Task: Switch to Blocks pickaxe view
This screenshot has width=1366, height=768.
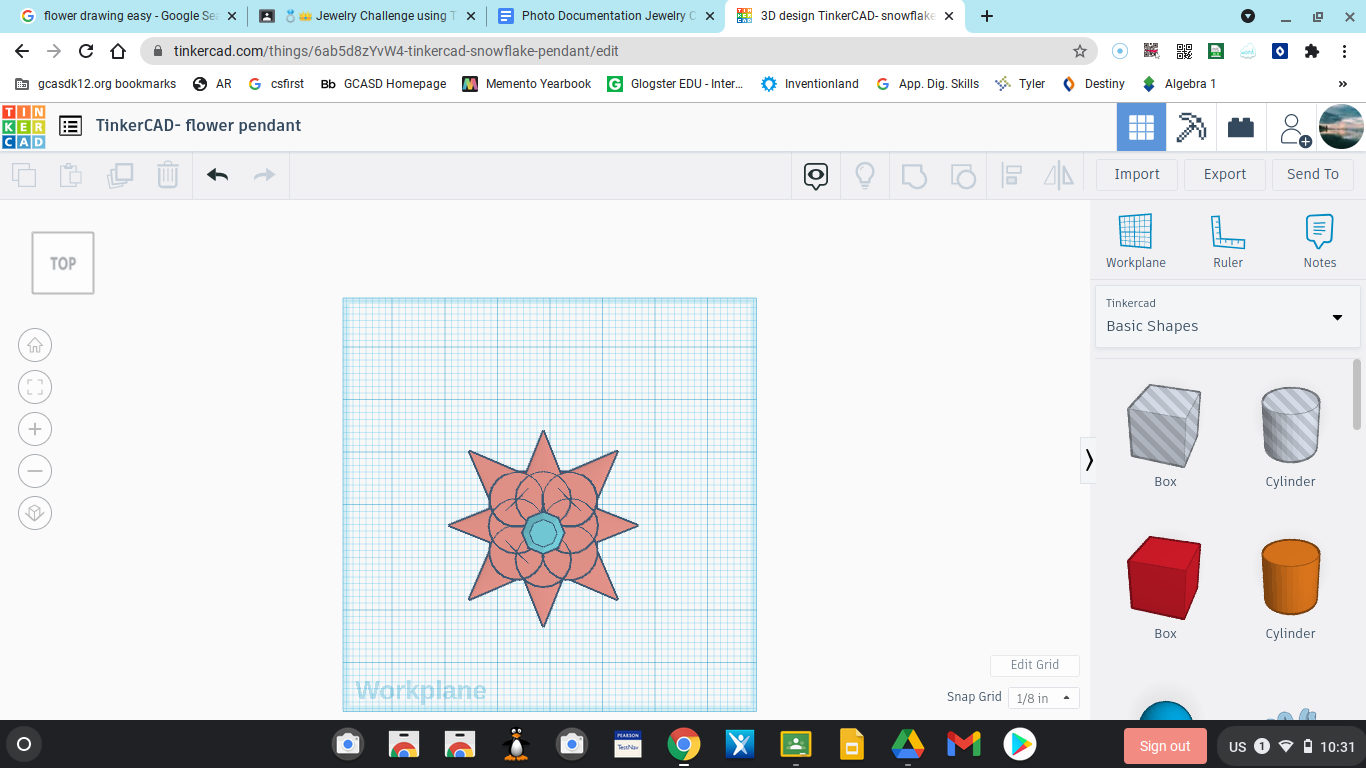Action: pos(1190,127)
